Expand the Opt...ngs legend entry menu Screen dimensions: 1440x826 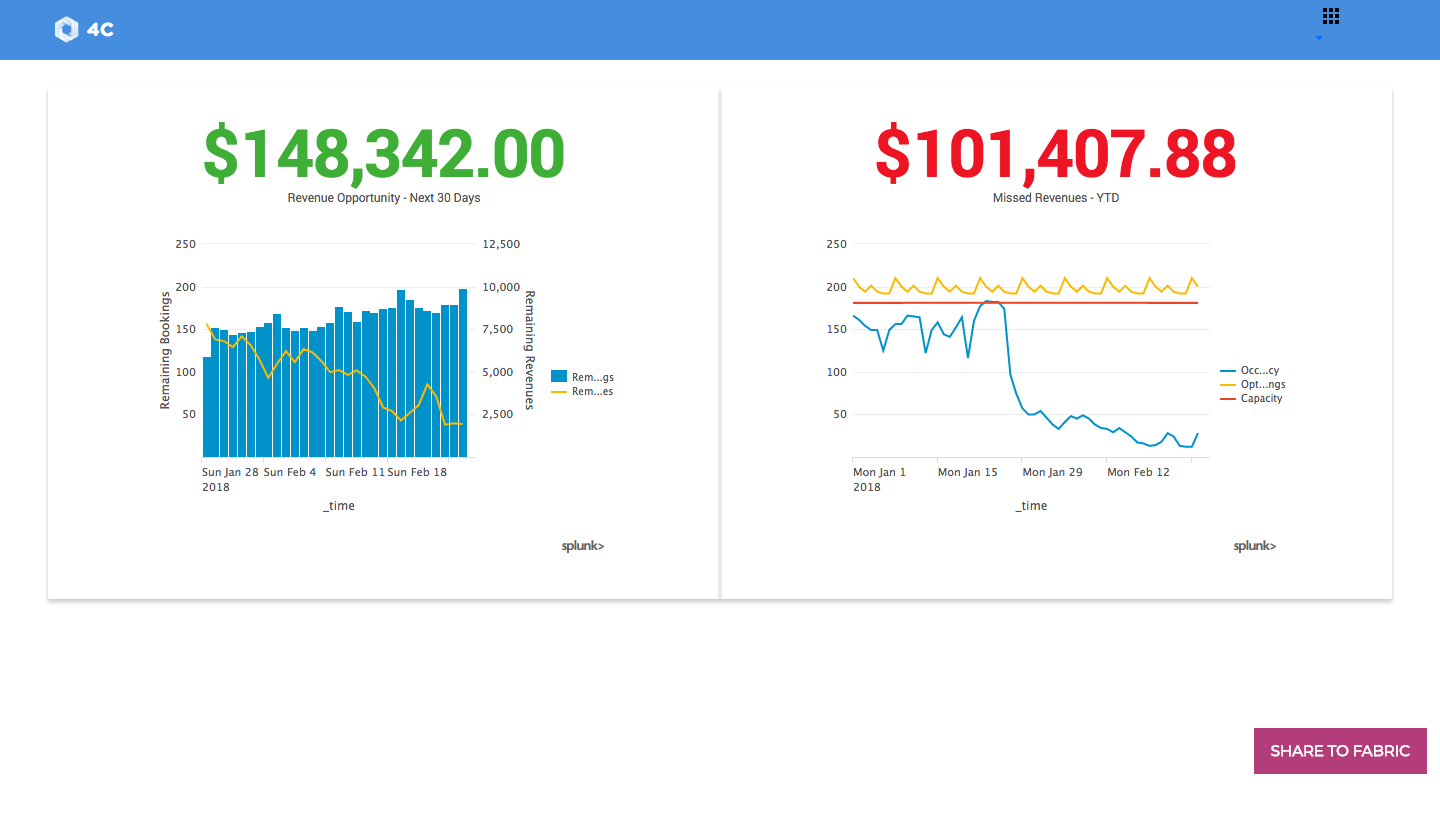1263,384
